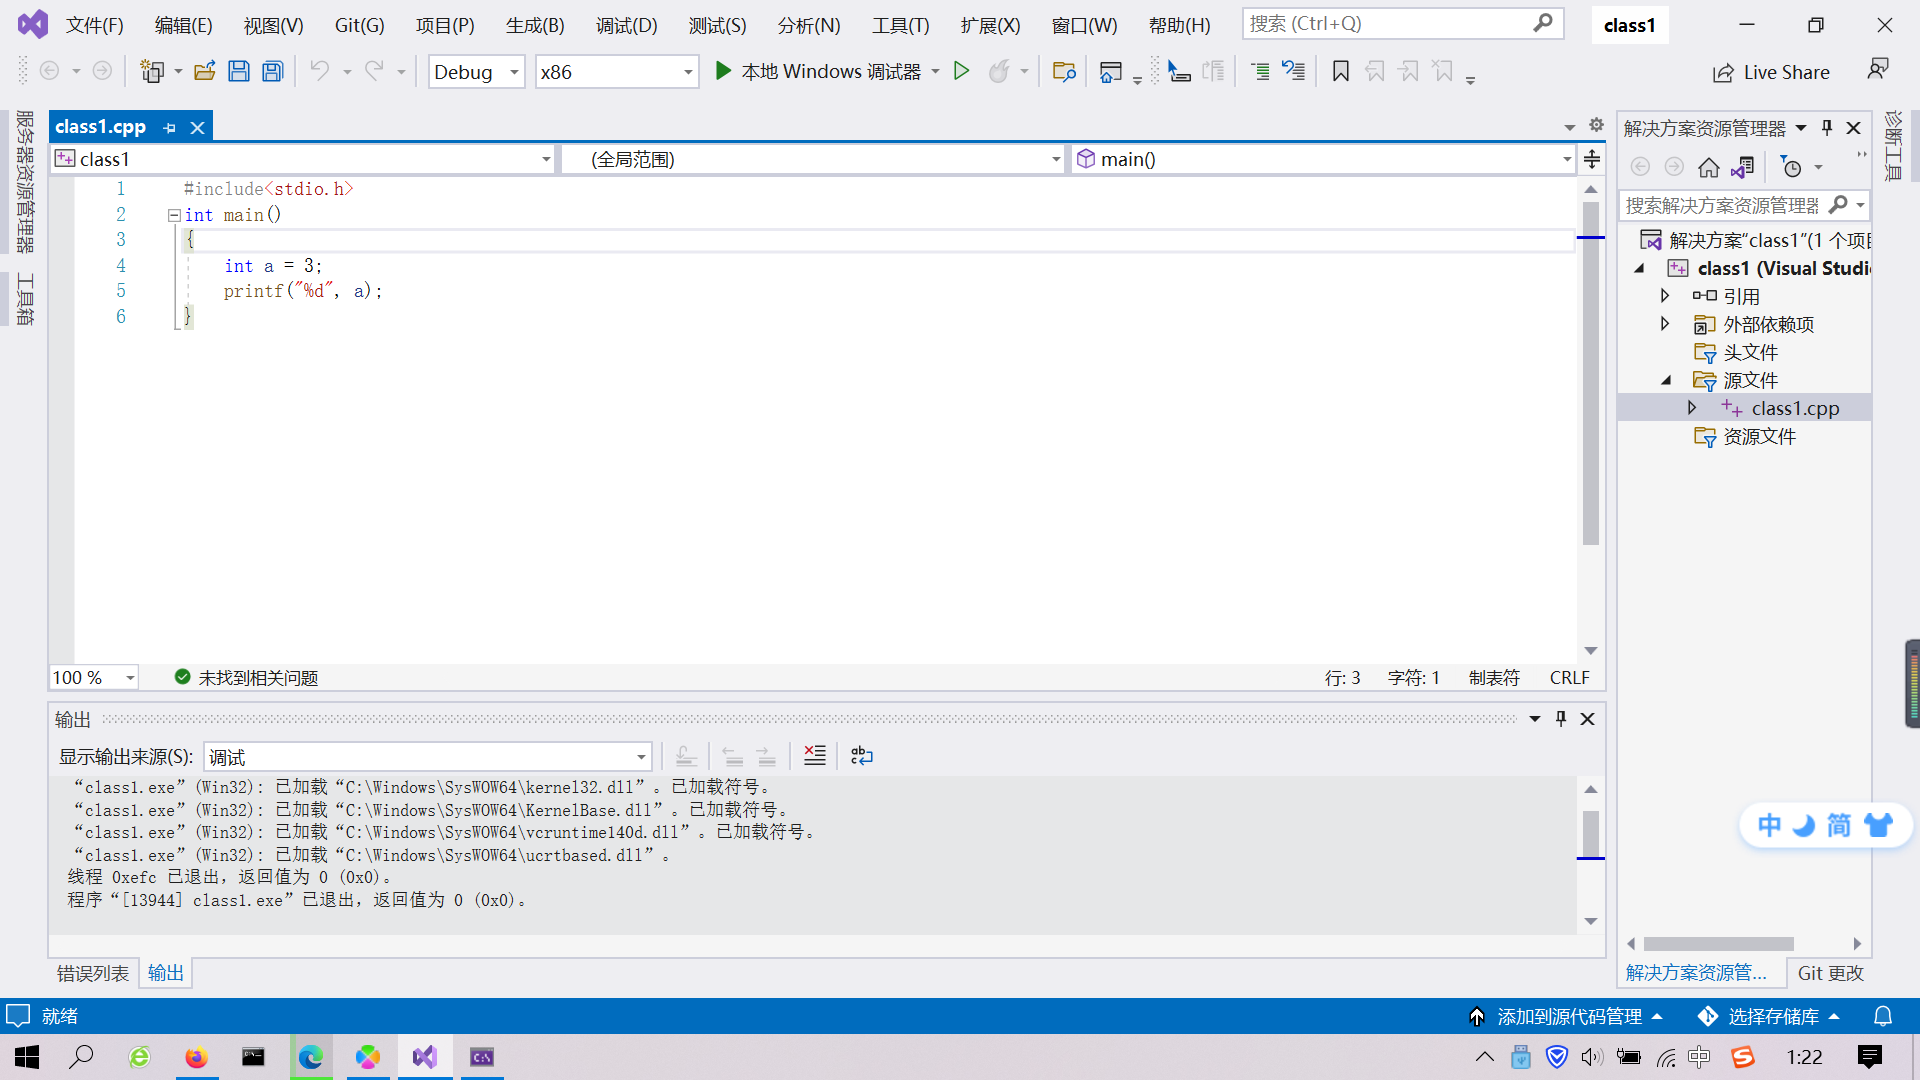Toggle pin on Solution Explorer panel
1920x1080 pixels.
pyautogui.click(x=1827, y=128)
